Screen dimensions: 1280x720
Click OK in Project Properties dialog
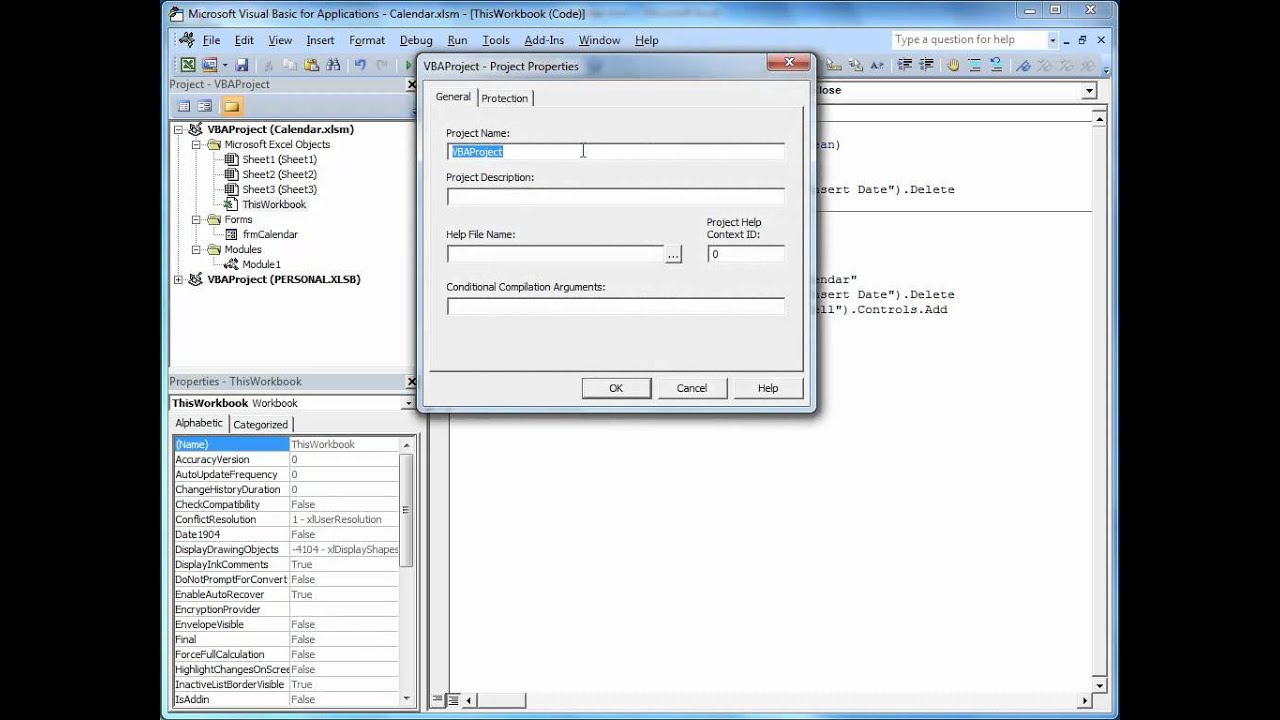point(616,388)
